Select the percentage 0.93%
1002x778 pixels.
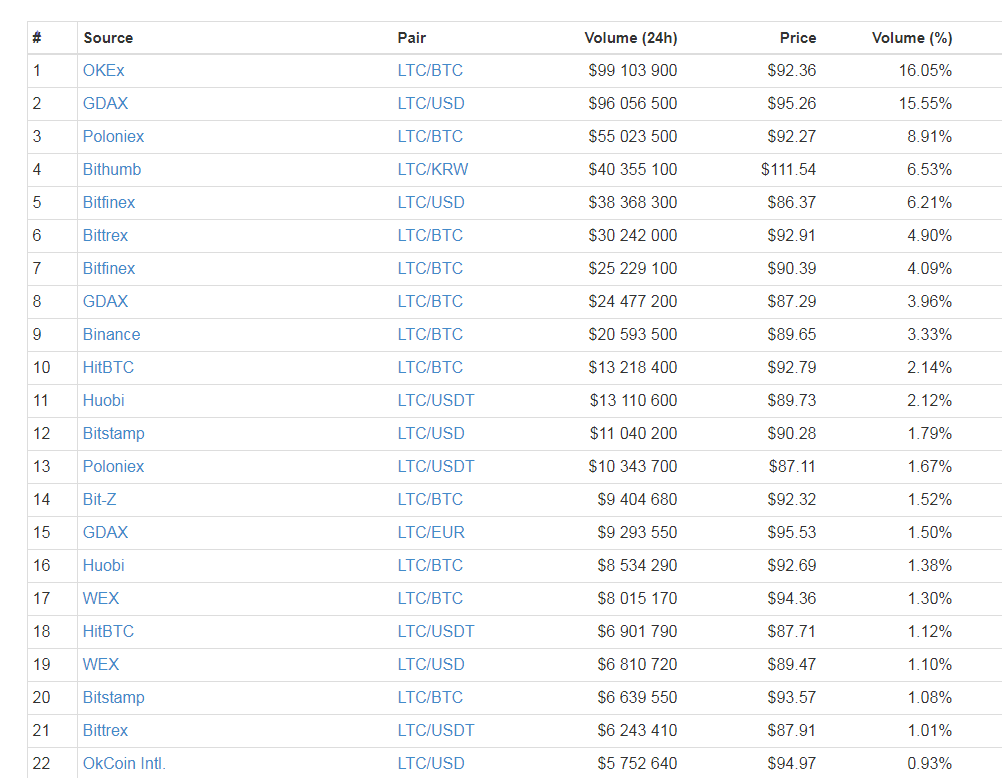point(930,763)
